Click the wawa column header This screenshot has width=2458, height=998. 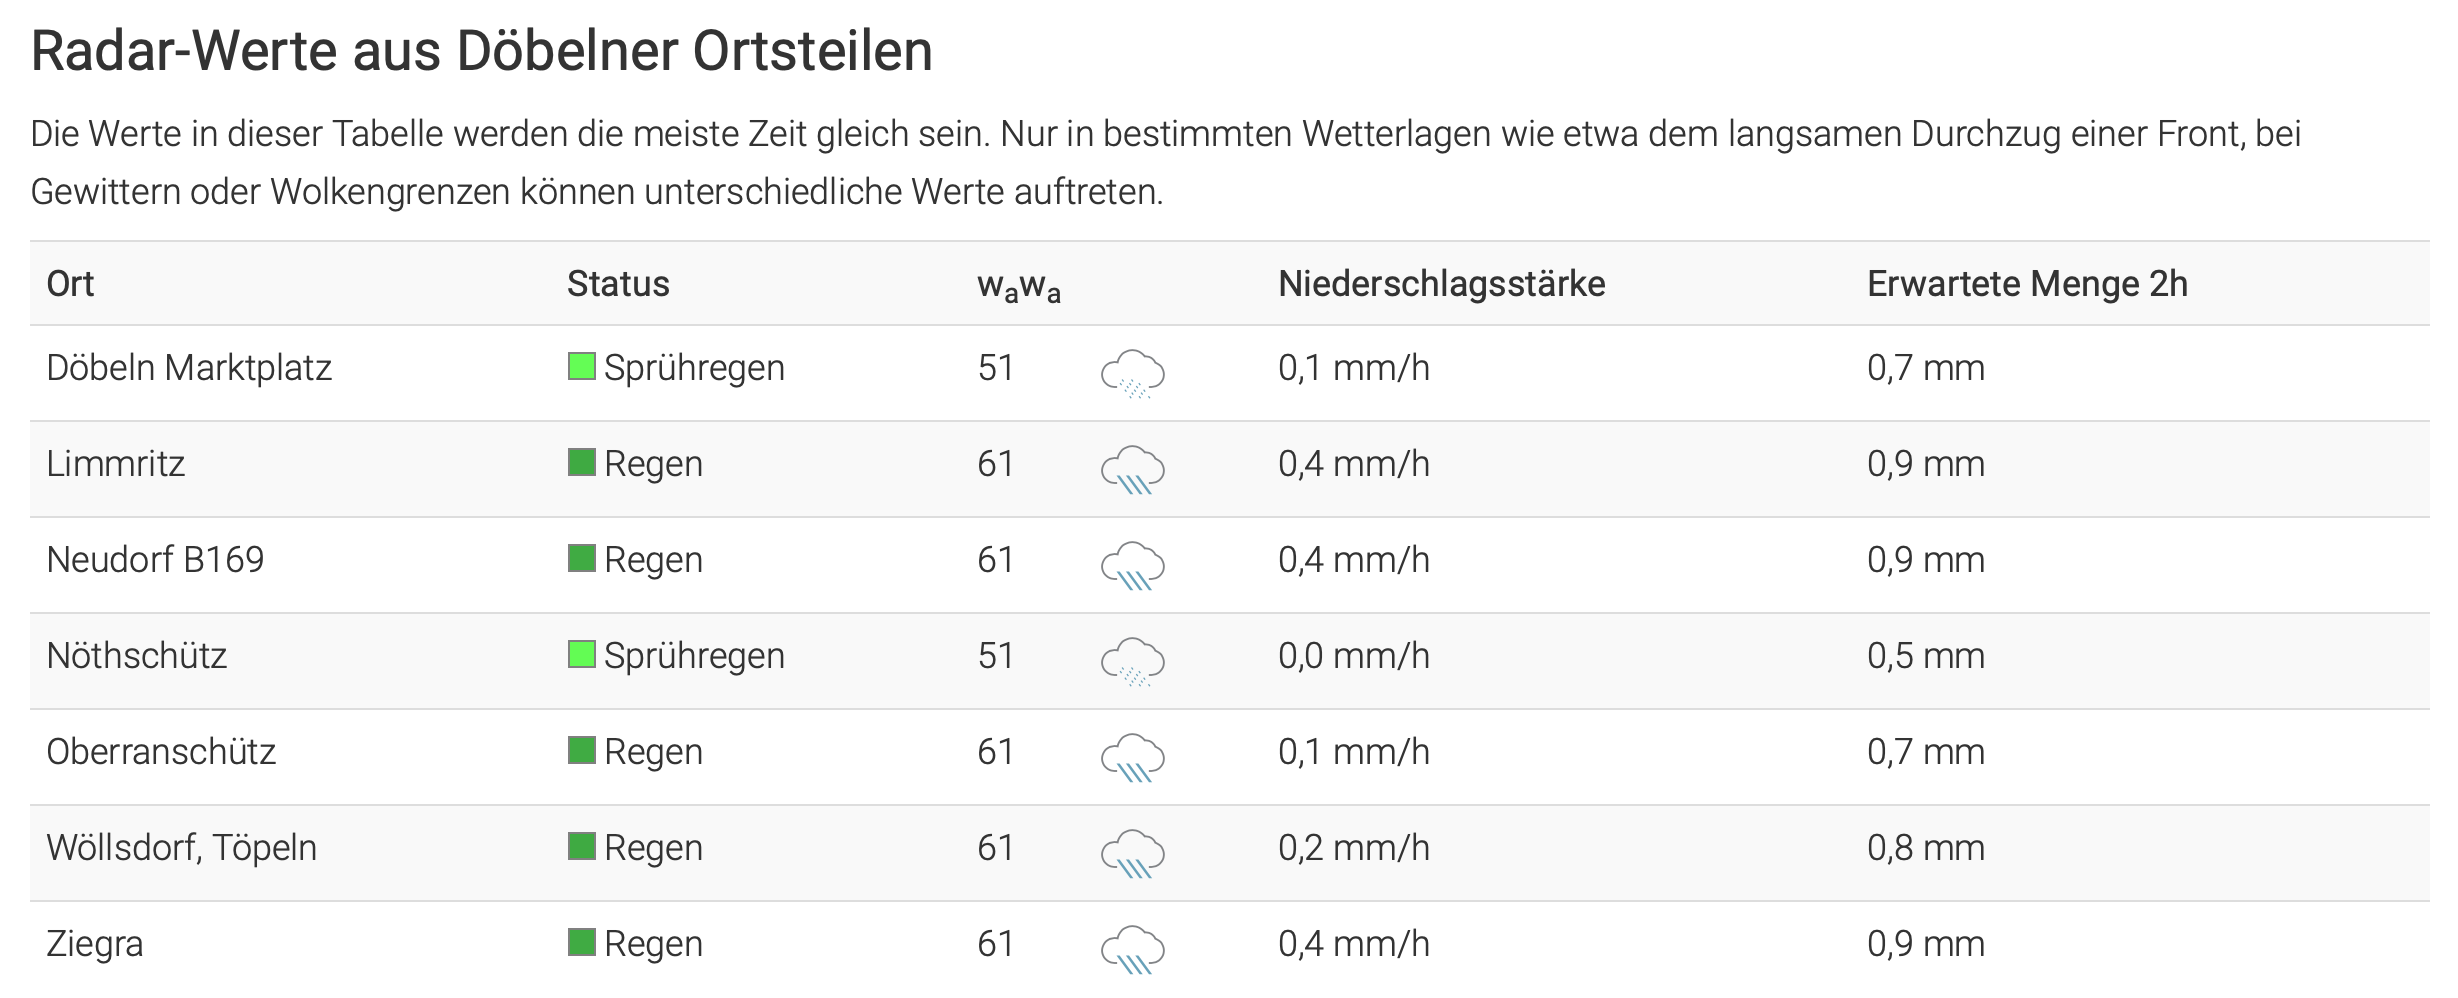click(1018, 286)
